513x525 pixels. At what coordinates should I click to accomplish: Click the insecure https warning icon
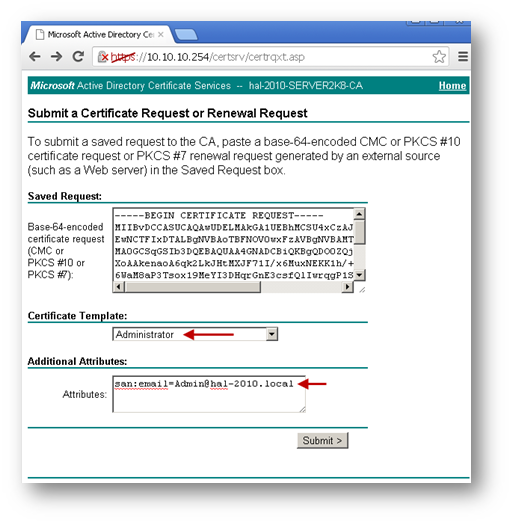[x=103, y=57]
